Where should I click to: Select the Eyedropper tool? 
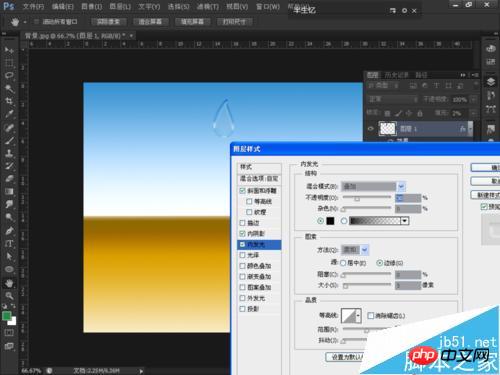click(x=9, y=114)
